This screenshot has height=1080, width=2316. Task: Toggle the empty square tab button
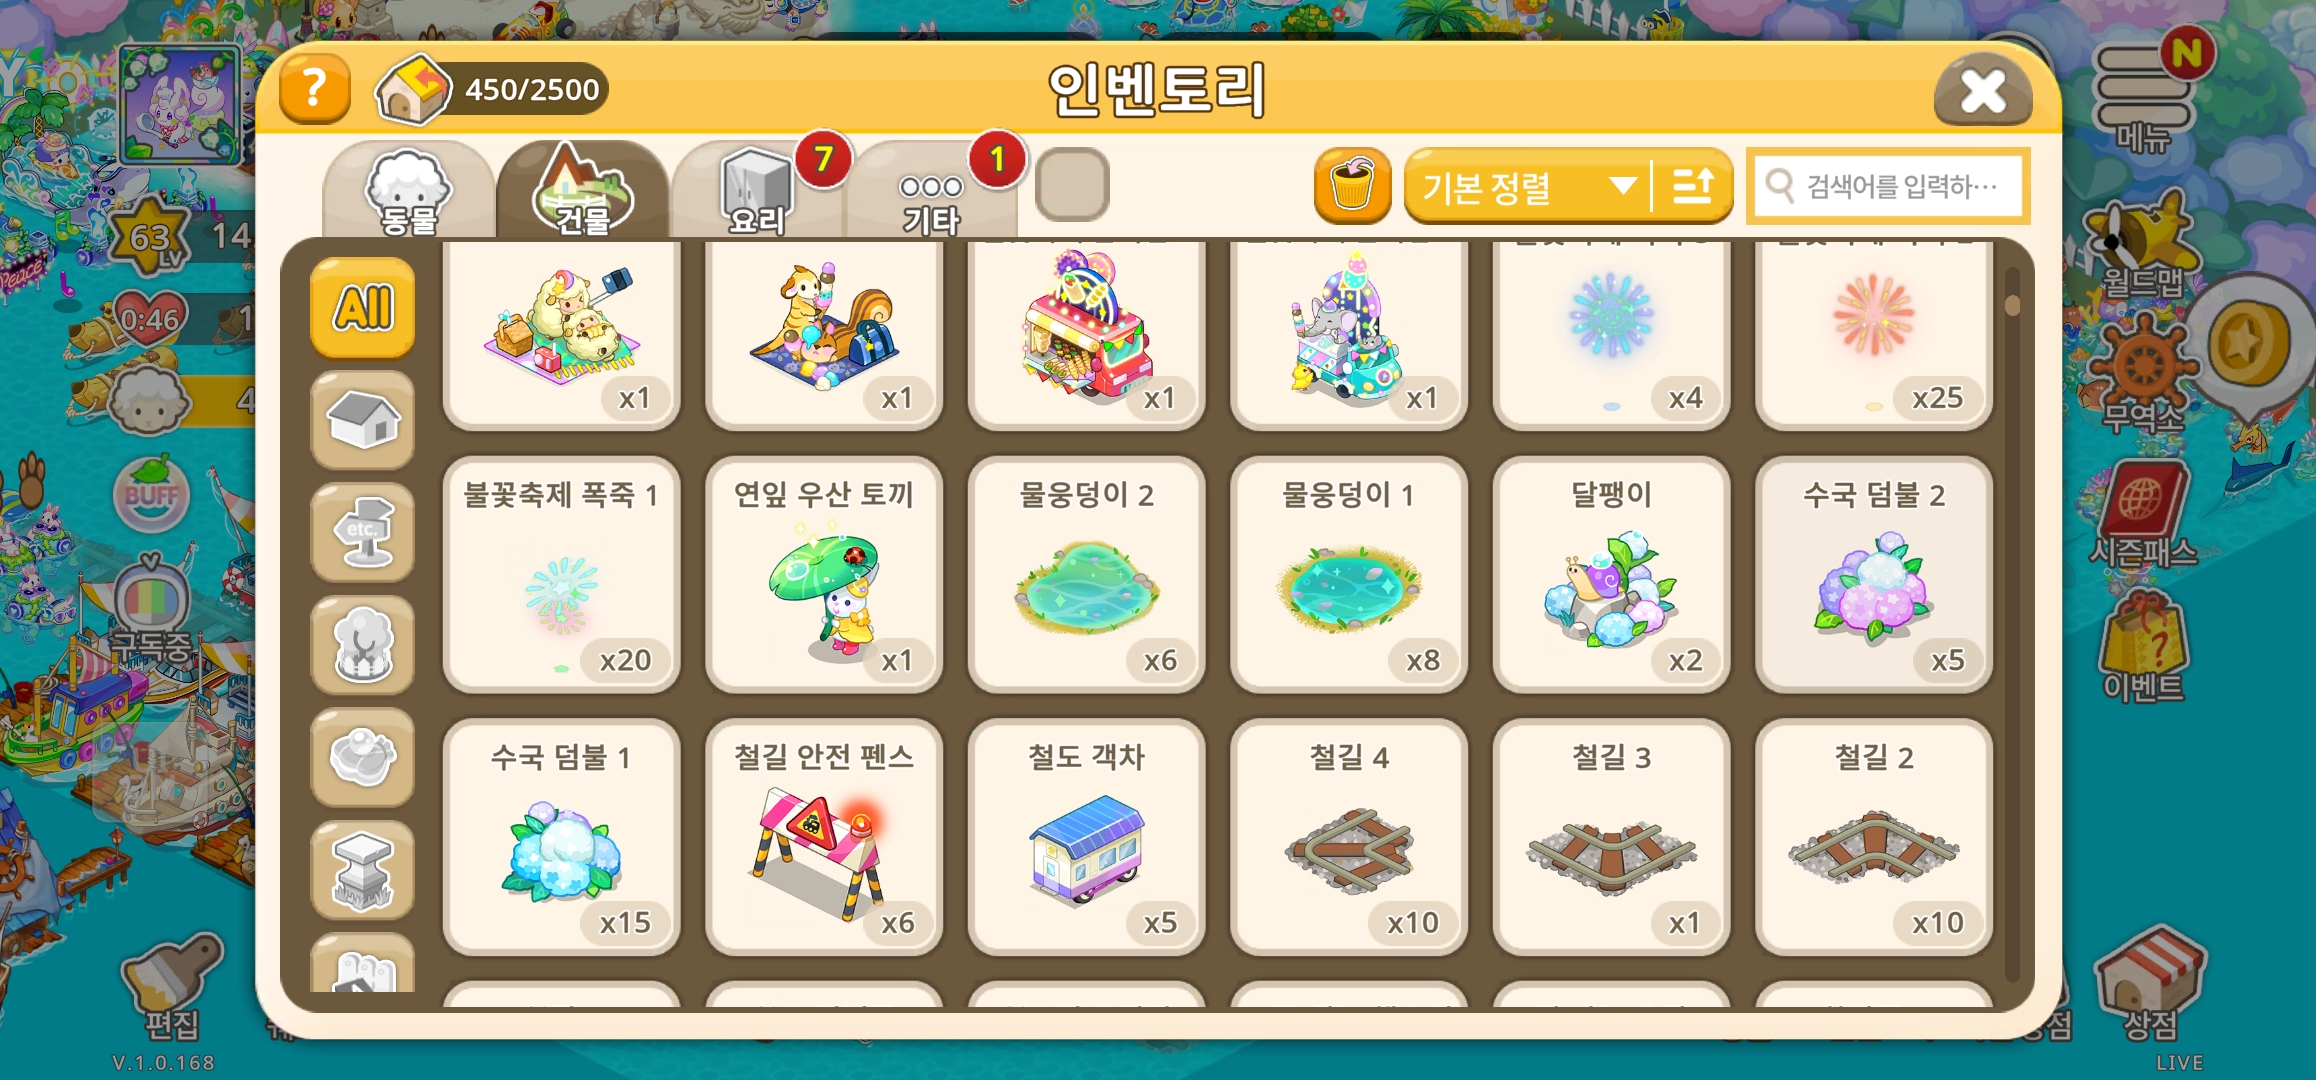[1072, 185]
